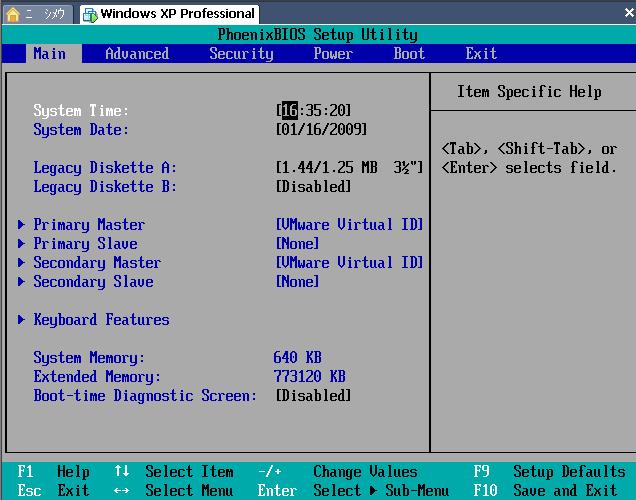Select the highlighted hour field 16

(x=290, y=110)
